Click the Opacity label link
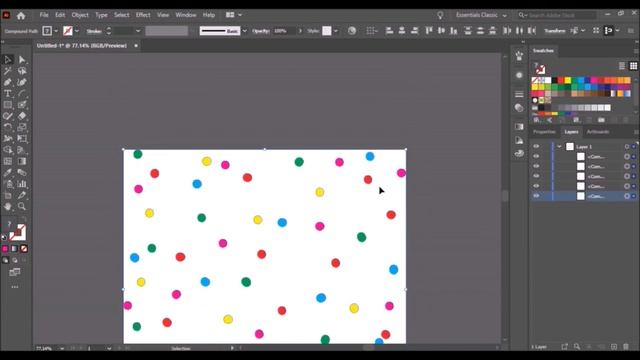This screenshot has height=360, width=640. point(260,31)
